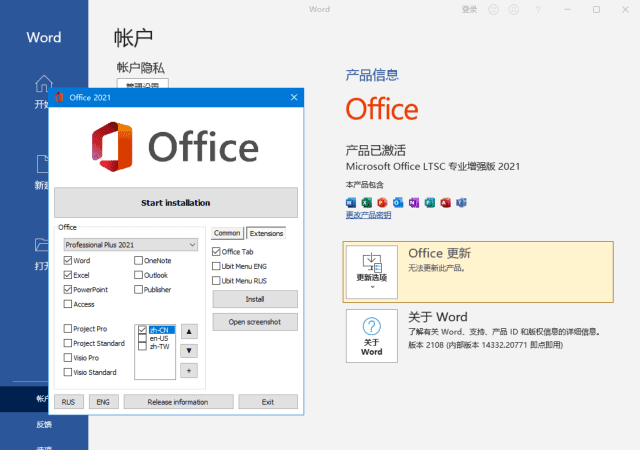640x450 pixels.
Task: Click the Access app icon under product info
Action: [446, 203]
